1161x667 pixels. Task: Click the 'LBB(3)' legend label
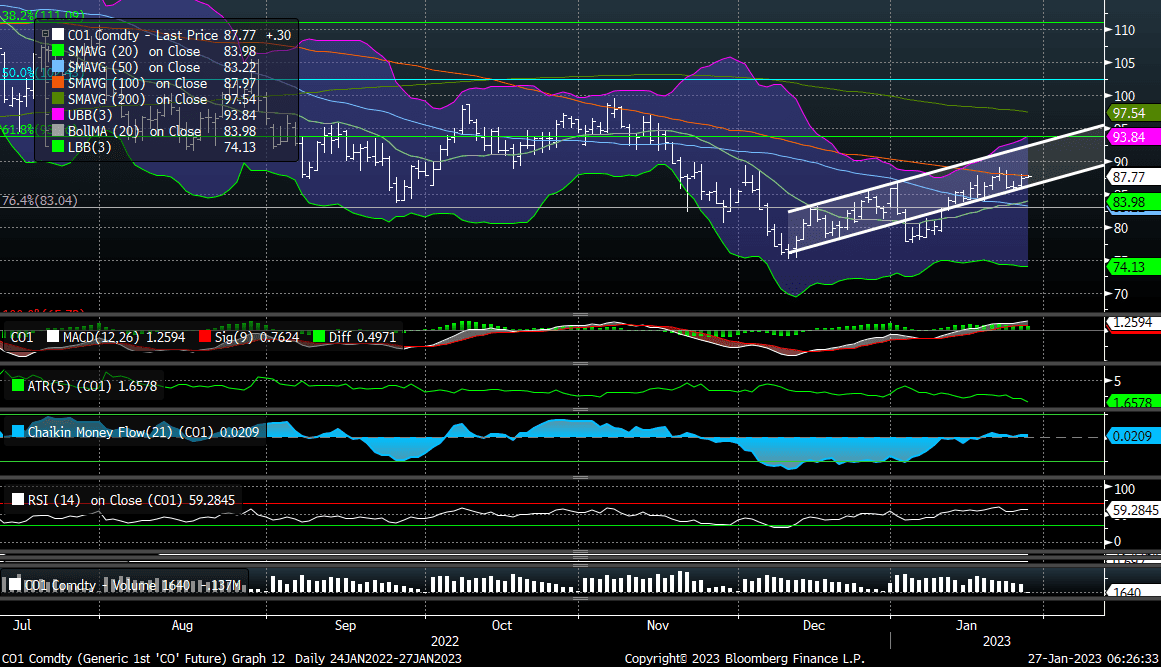(x=90, y=147)
